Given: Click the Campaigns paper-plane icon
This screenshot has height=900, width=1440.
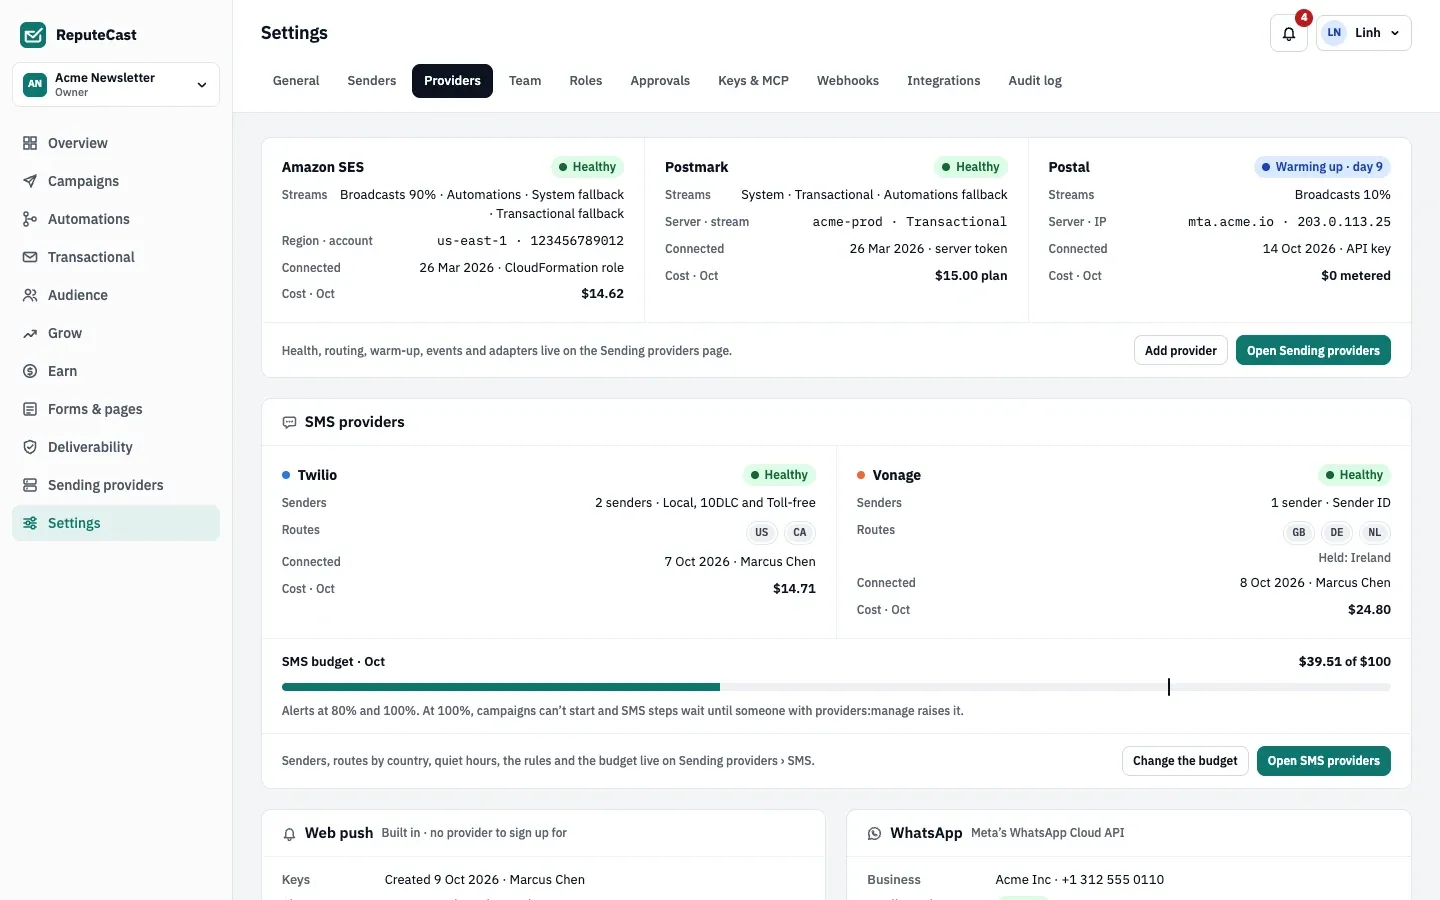Looking at the screenshot, I should (30, 181).
